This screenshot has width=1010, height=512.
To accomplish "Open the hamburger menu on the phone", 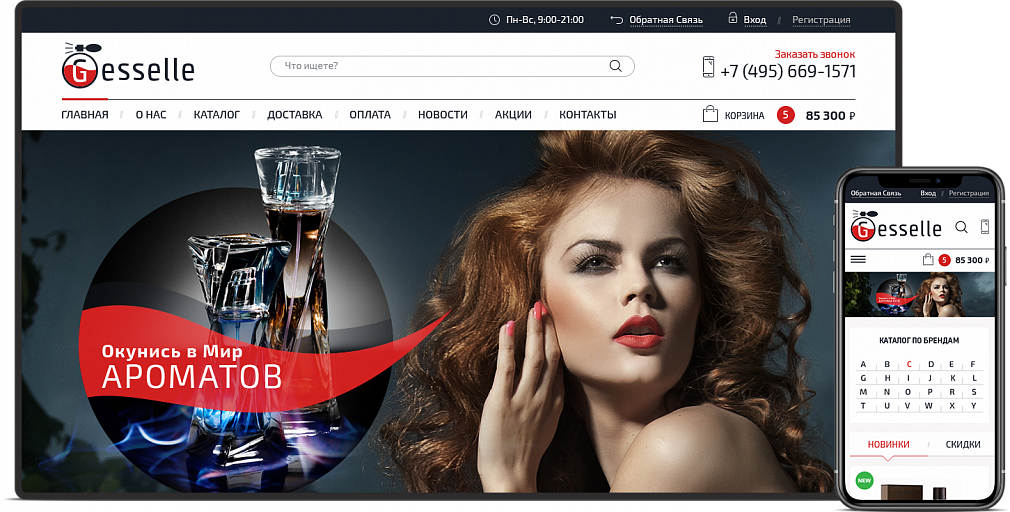I will [x=858, y=260].
